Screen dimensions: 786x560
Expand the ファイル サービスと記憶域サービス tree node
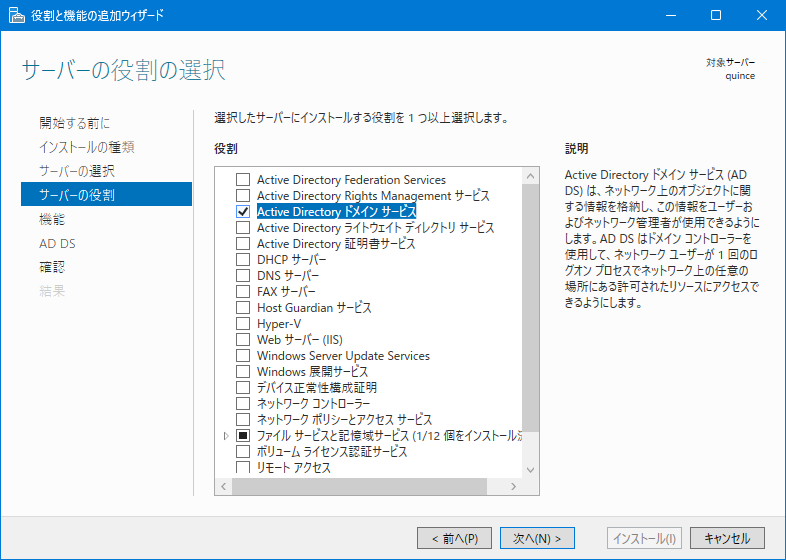coord(226,436)
